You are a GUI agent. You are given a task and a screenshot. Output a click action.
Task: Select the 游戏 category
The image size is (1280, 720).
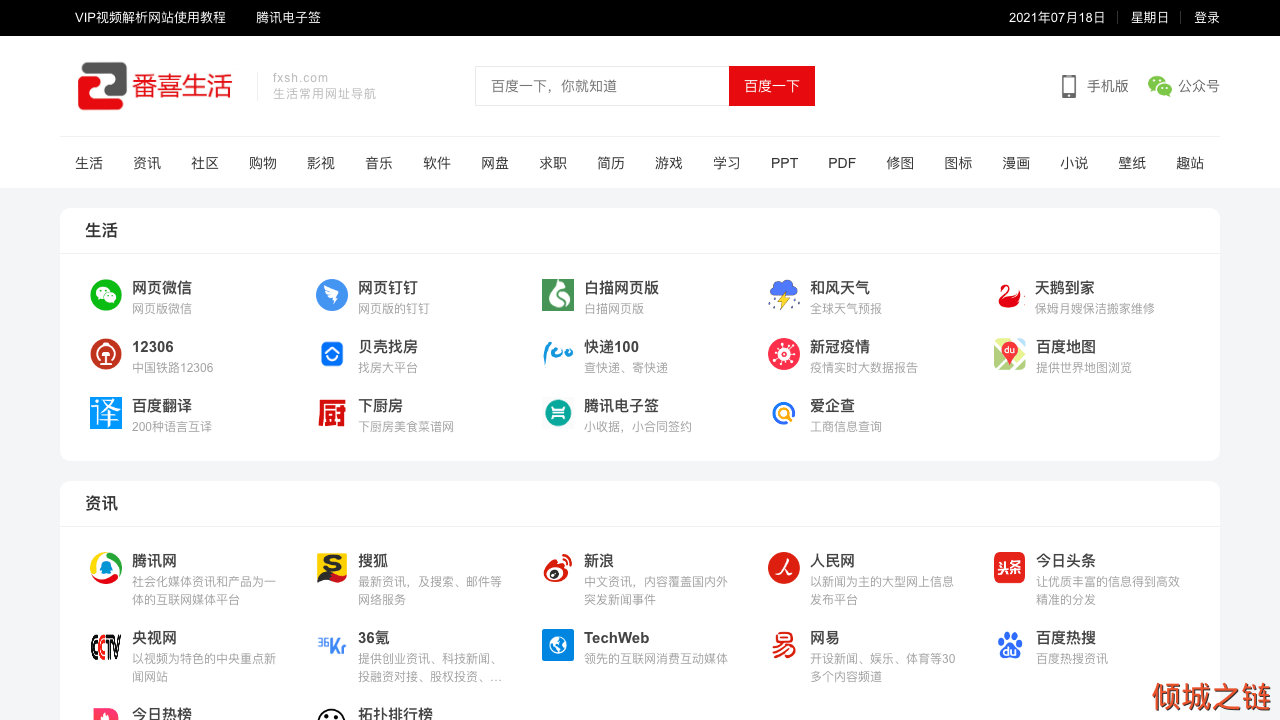click(669, 163)
